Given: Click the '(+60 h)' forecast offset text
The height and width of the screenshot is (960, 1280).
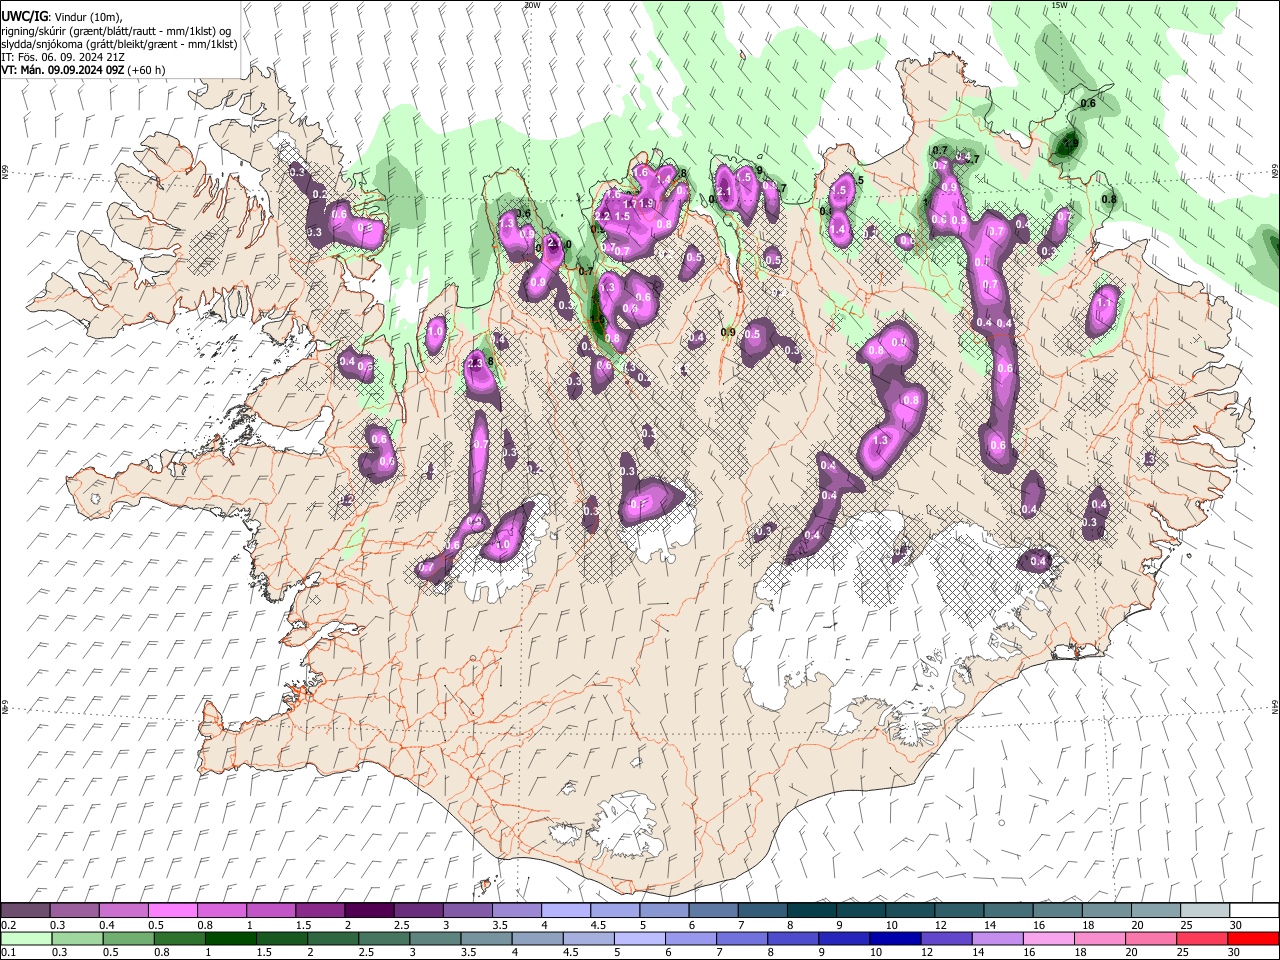Looking at the screenshot, I should click(x=146, y=70).
